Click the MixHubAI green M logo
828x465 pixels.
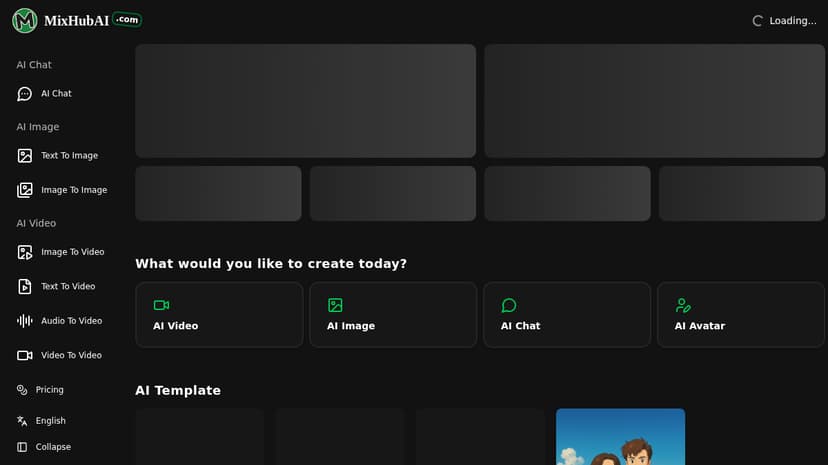pos(25,21)
